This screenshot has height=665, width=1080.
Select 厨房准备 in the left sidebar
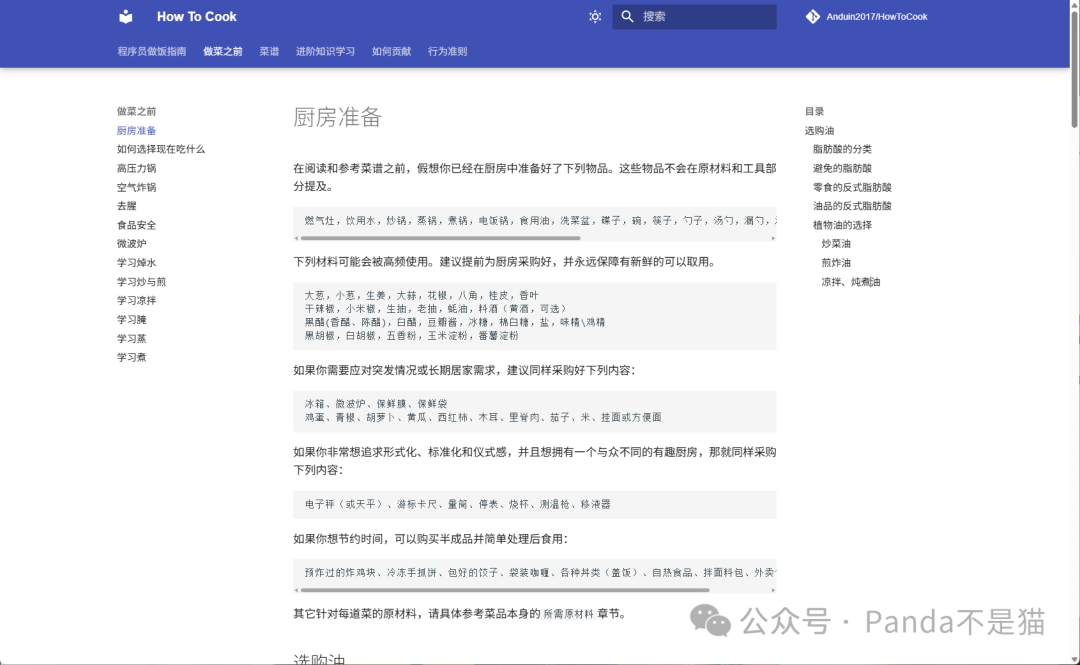click(136, 130)
